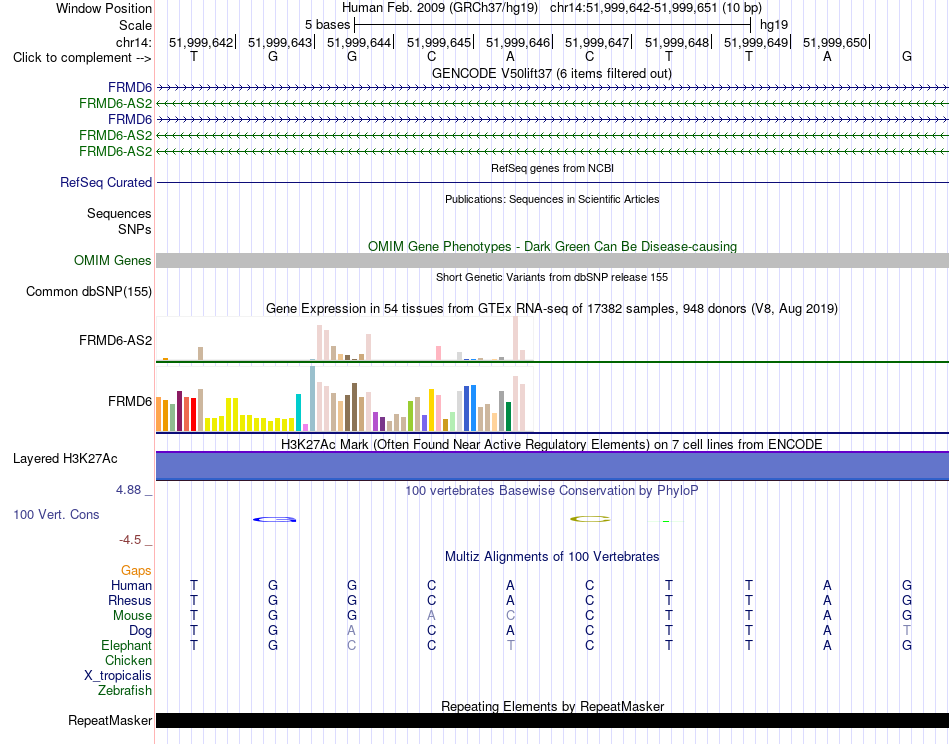Click the 4.88 upper PhyloP scale value
The width and height of the screenshot is (950, 744).
128,490
